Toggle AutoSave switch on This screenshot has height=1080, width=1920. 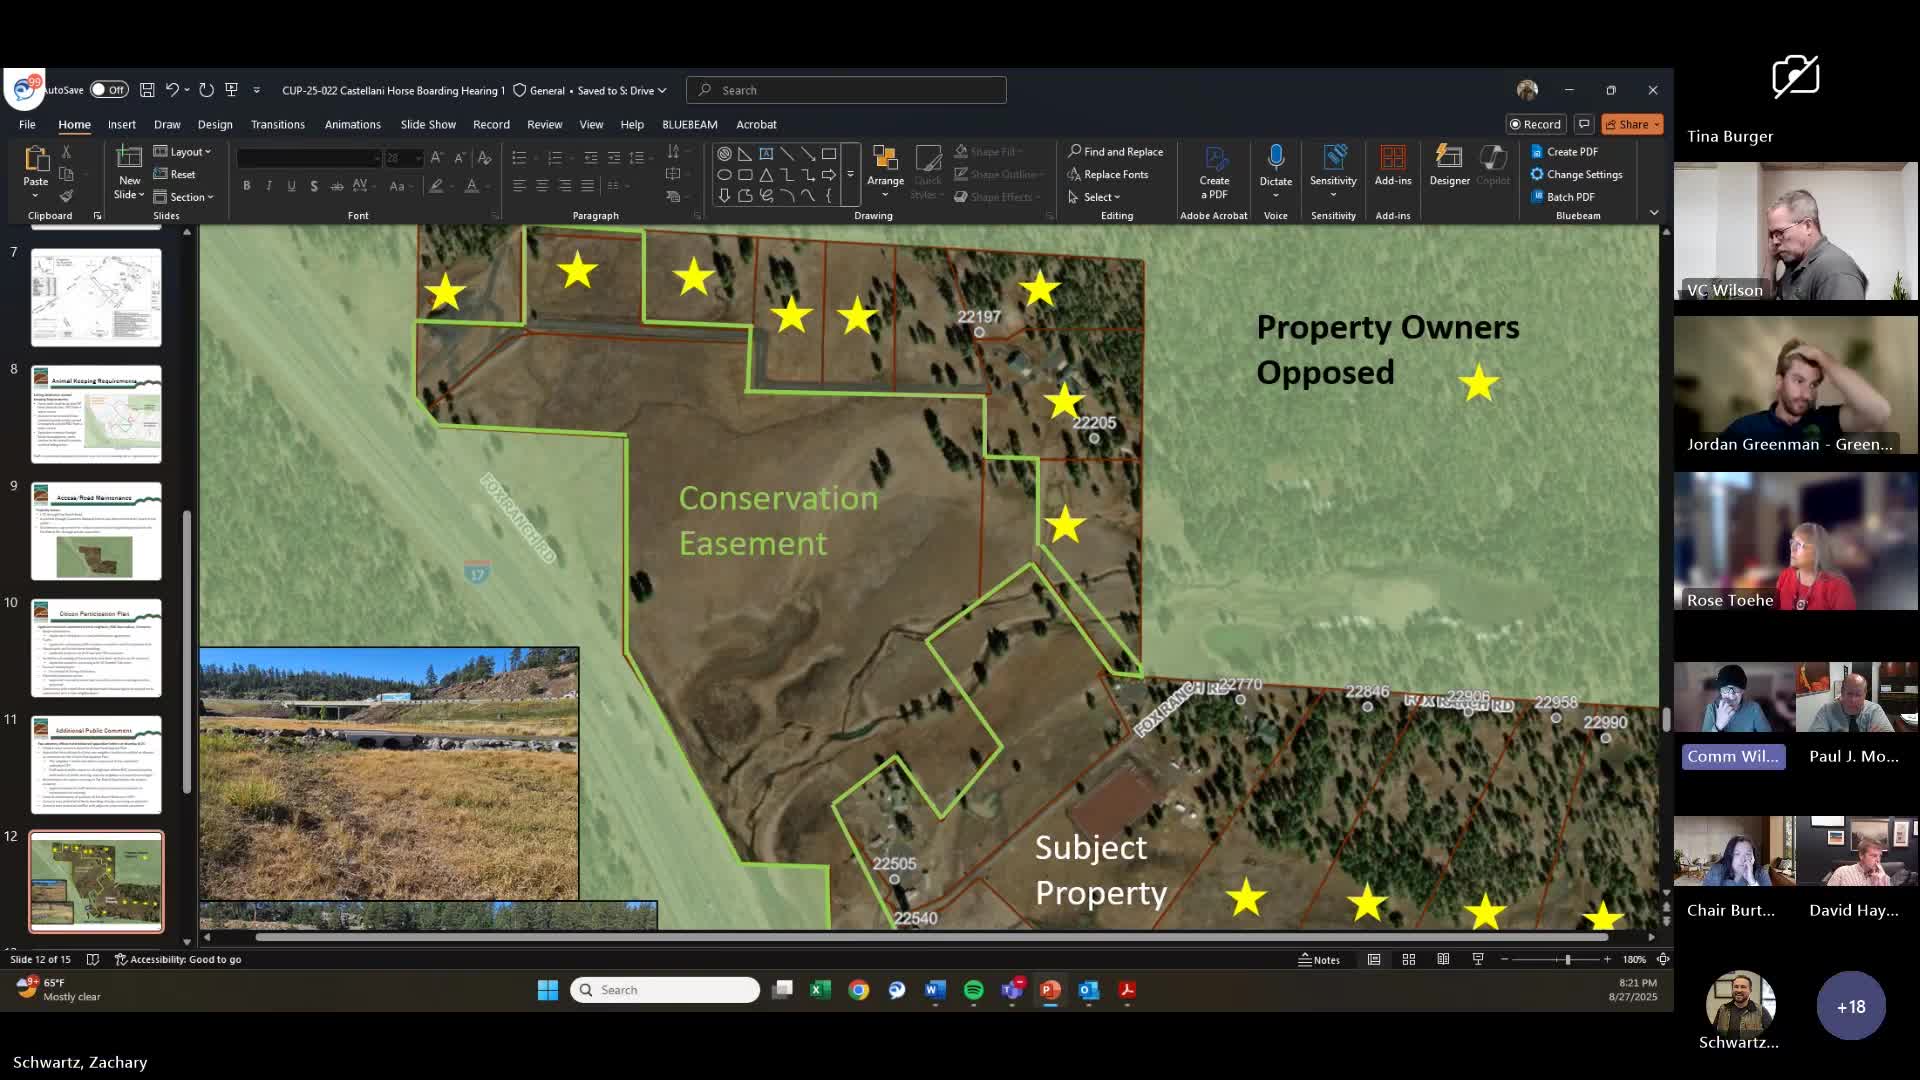109,90
